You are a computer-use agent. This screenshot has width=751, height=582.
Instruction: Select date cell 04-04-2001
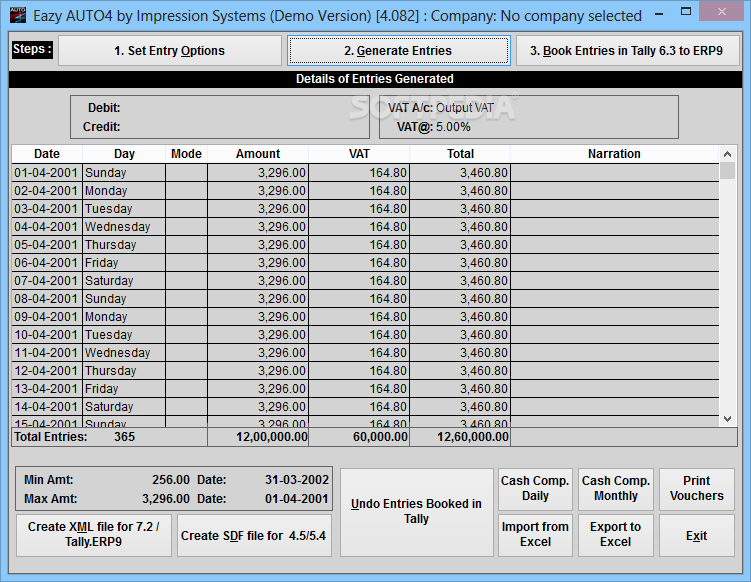47,227
